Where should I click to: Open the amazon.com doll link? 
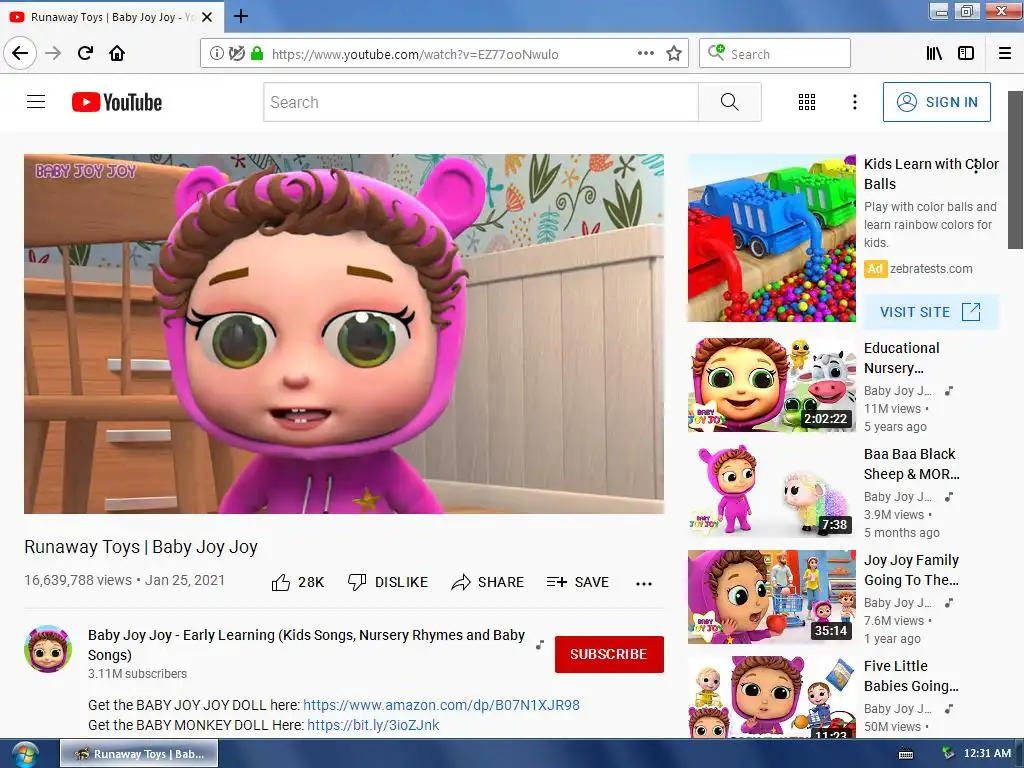pyautogui.click(x=441, y=705)
